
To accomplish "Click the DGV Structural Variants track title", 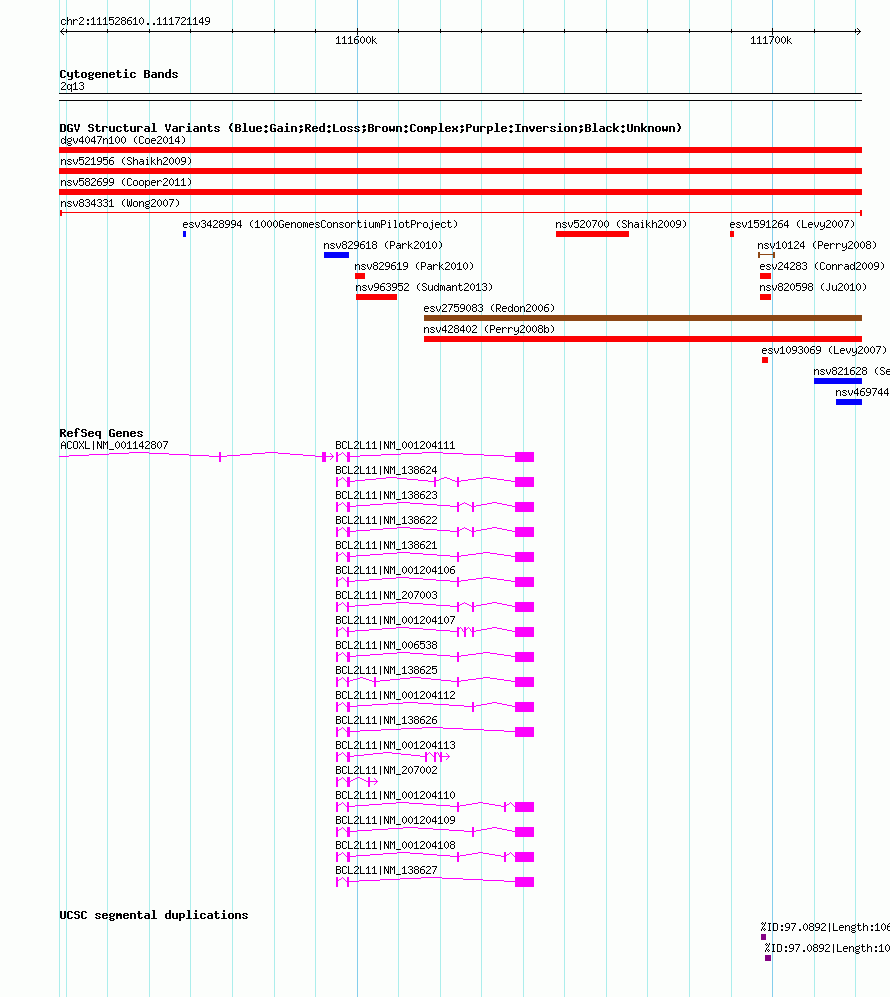I will (x=371, y=128).
